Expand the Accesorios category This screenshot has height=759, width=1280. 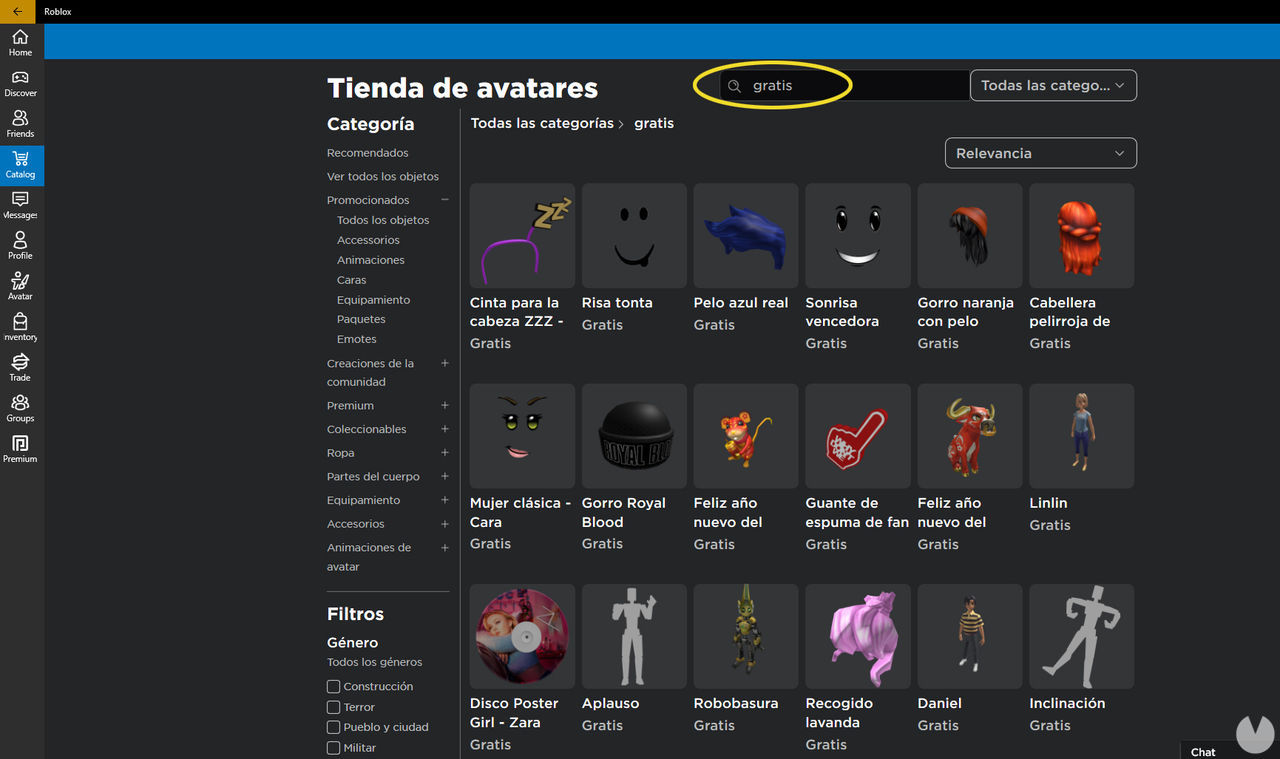coord(445,524)
